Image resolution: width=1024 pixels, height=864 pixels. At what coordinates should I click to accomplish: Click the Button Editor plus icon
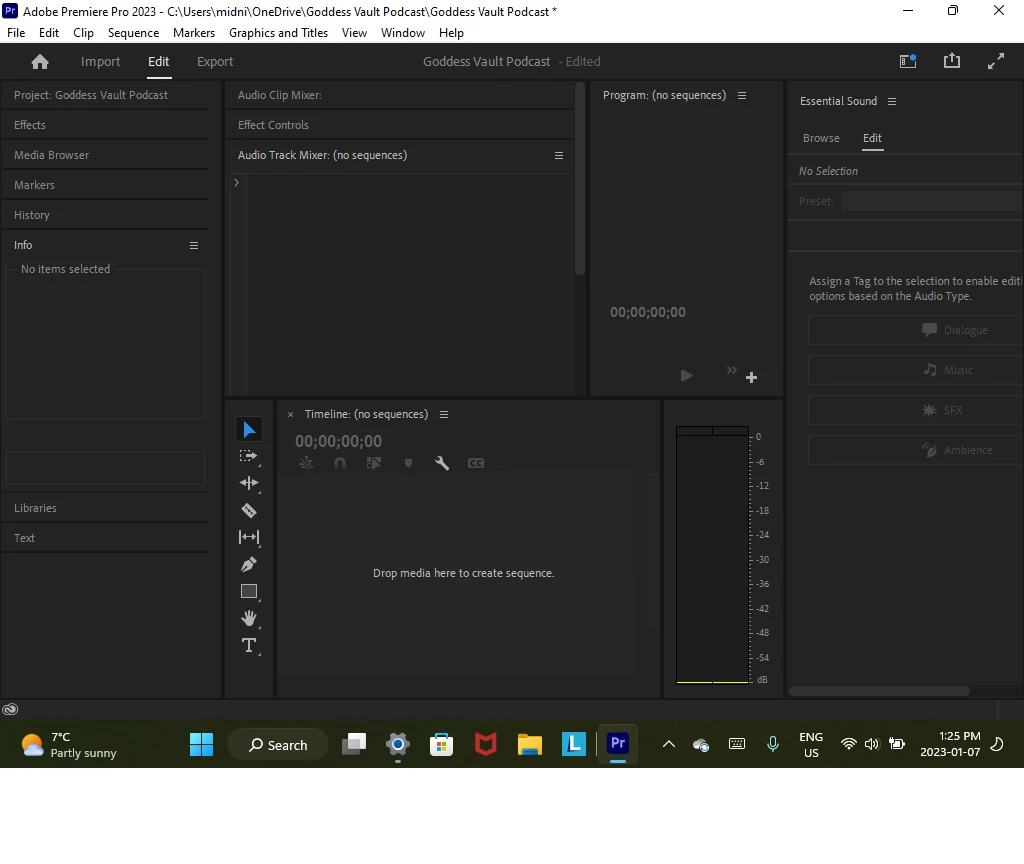tap(751, 377)
